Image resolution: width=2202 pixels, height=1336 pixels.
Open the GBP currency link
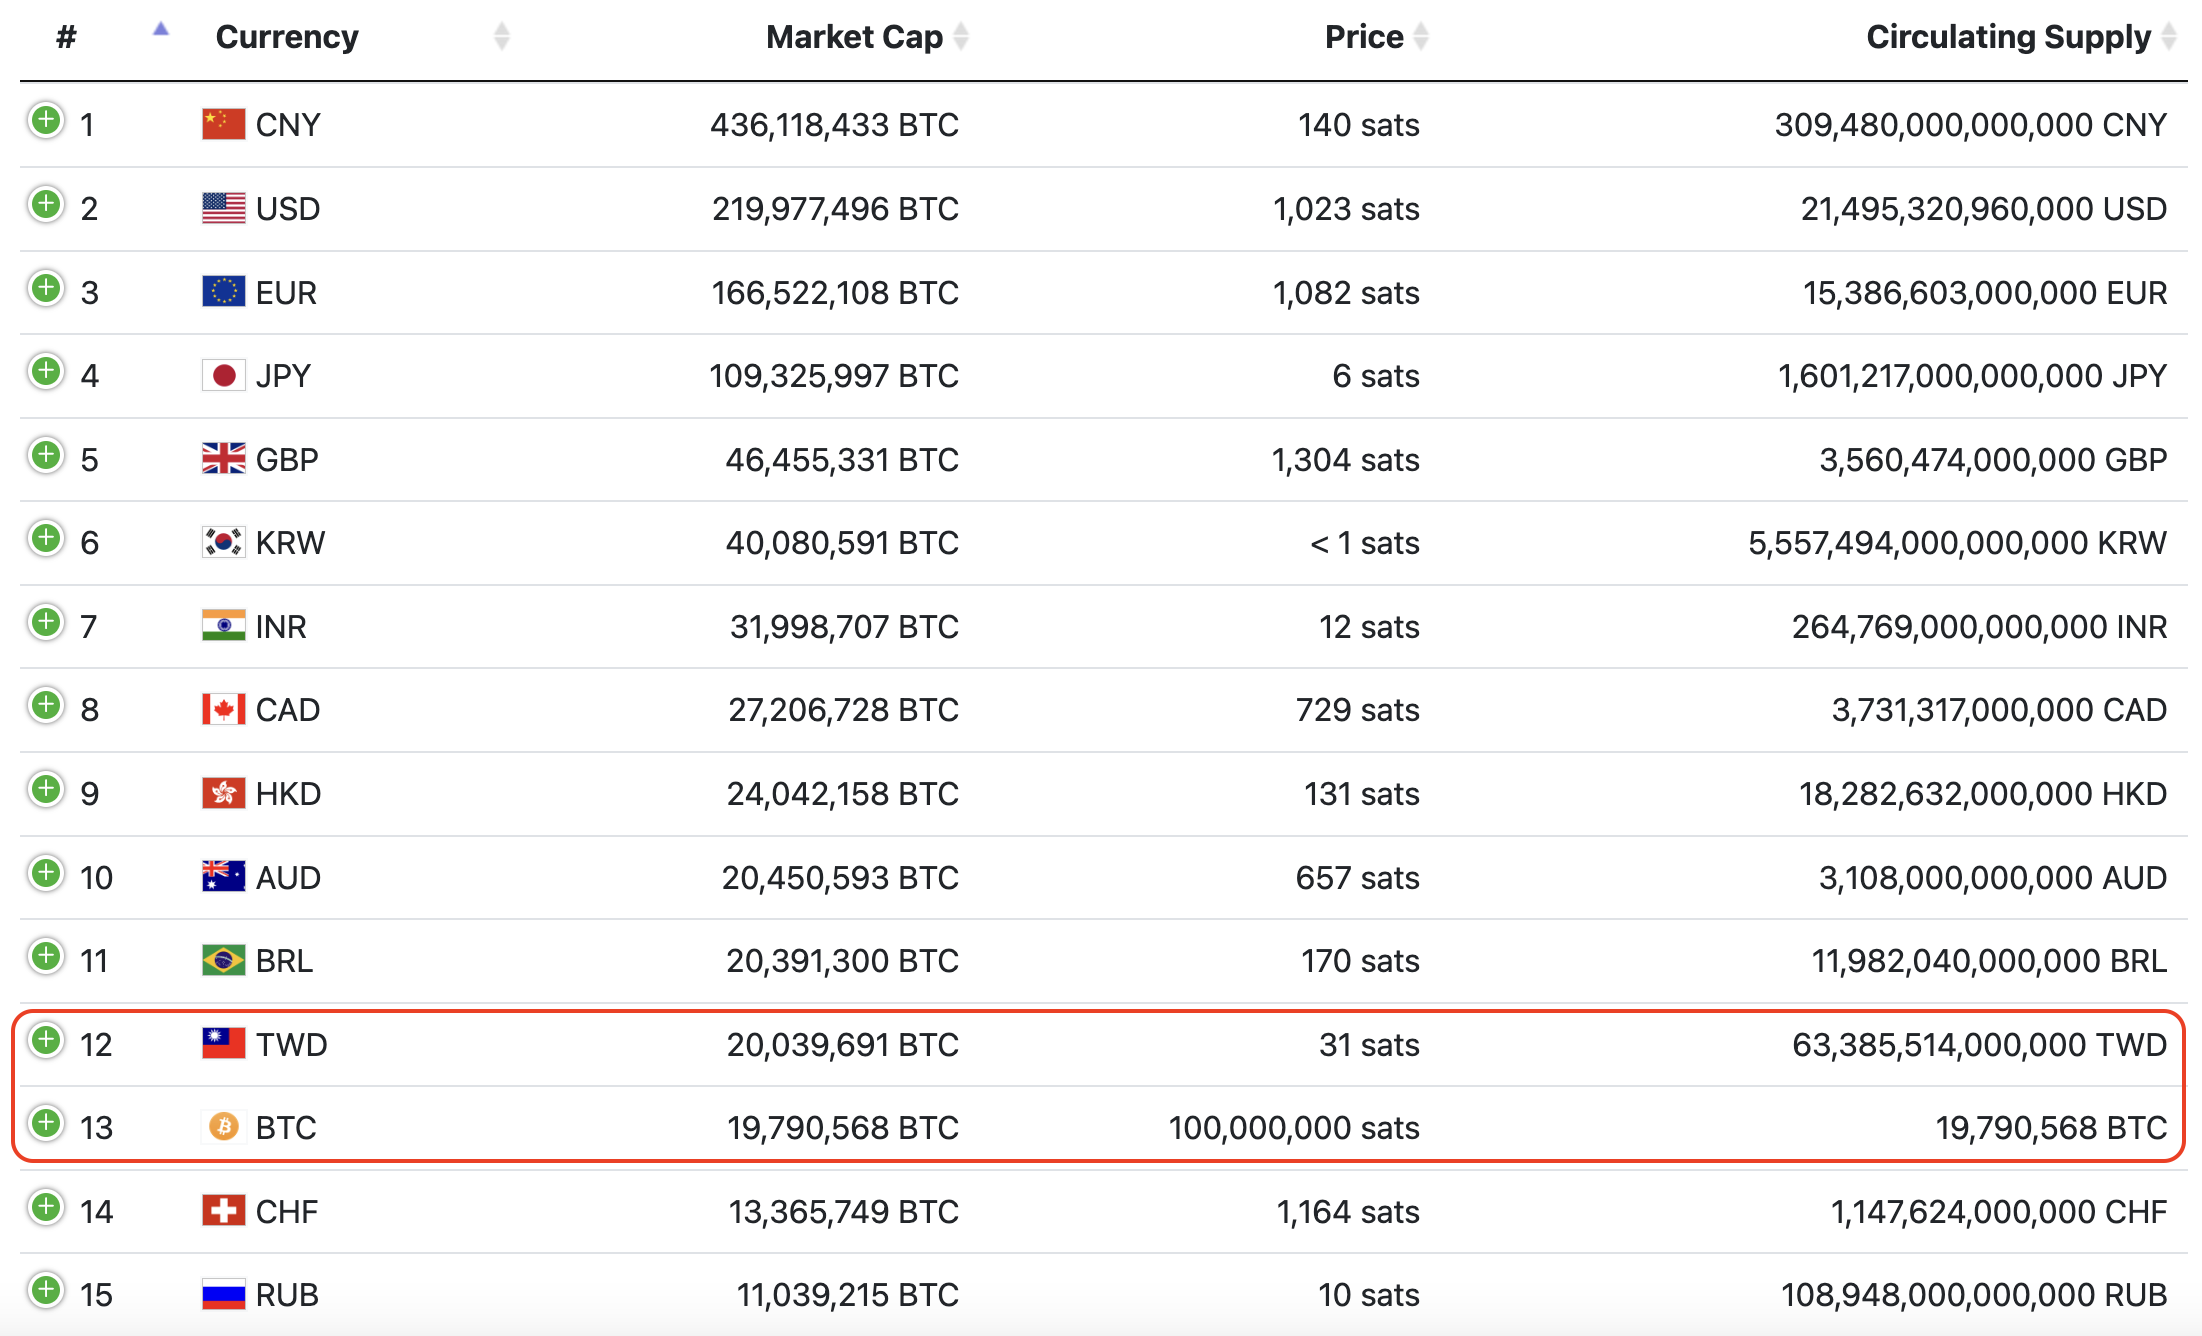tap(287, 460)
